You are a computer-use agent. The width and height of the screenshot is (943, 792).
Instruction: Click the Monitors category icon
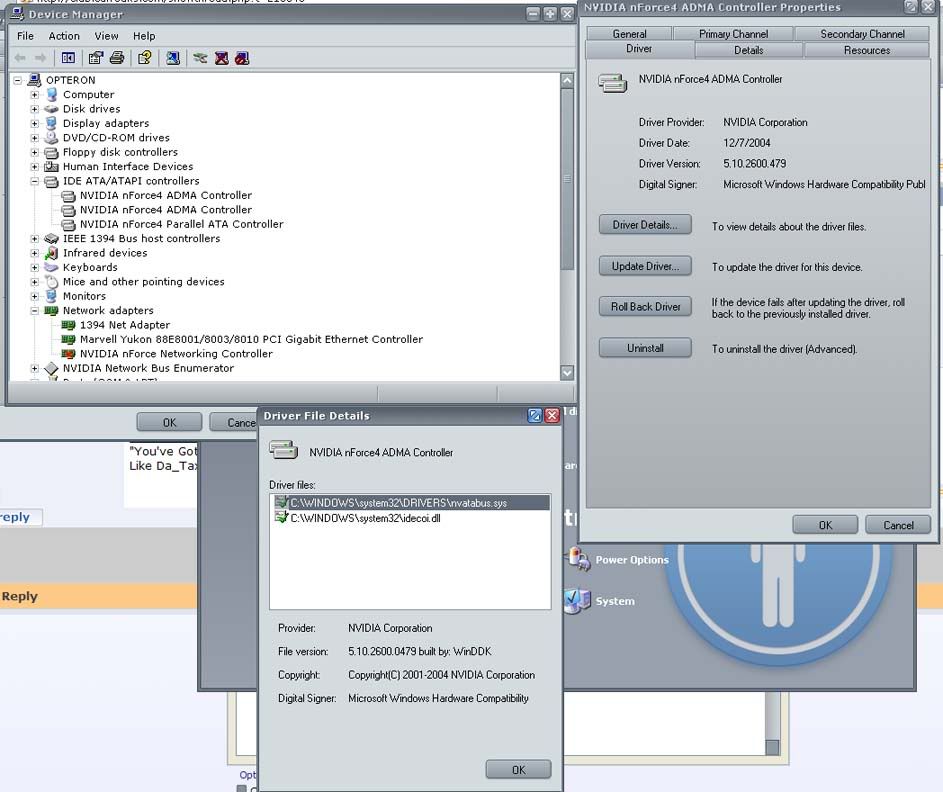pos(51,296)
